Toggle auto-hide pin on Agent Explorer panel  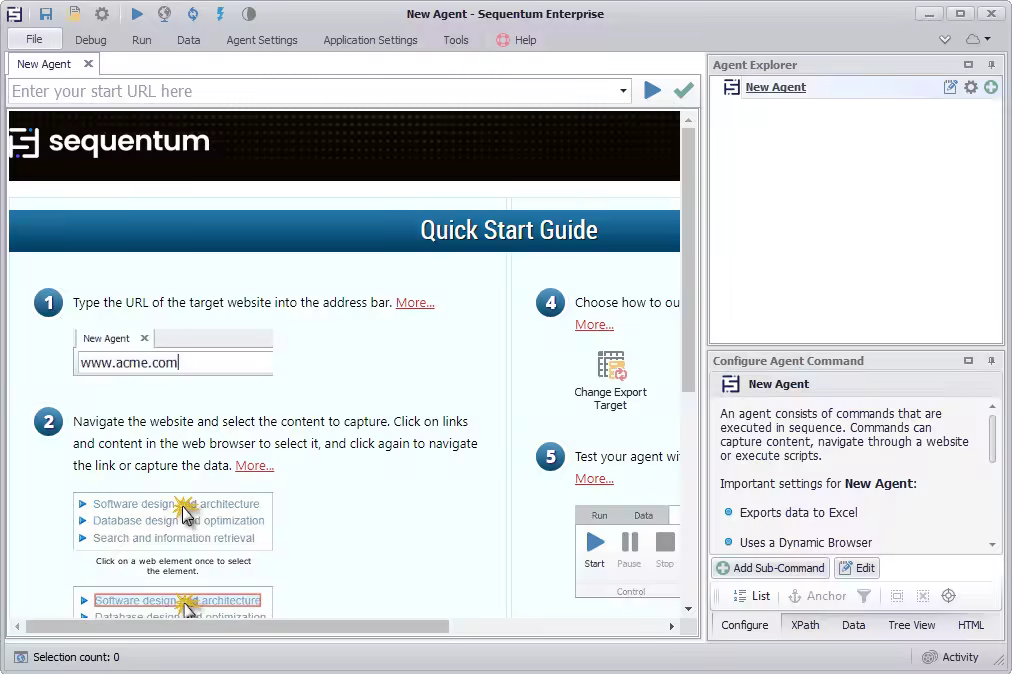point(991,65)
